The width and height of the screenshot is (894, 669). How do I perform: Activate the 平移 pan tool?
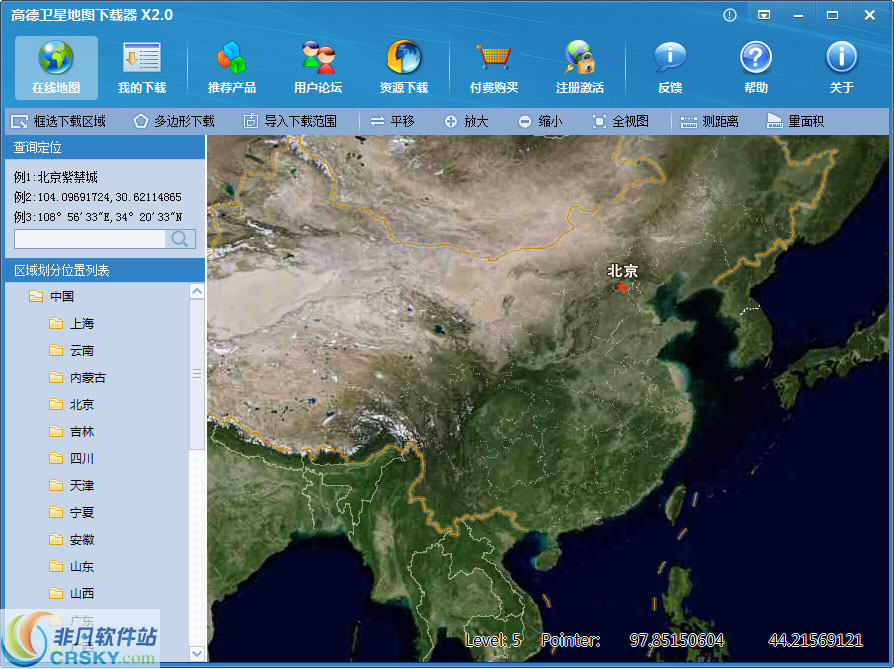click(392, 121)
